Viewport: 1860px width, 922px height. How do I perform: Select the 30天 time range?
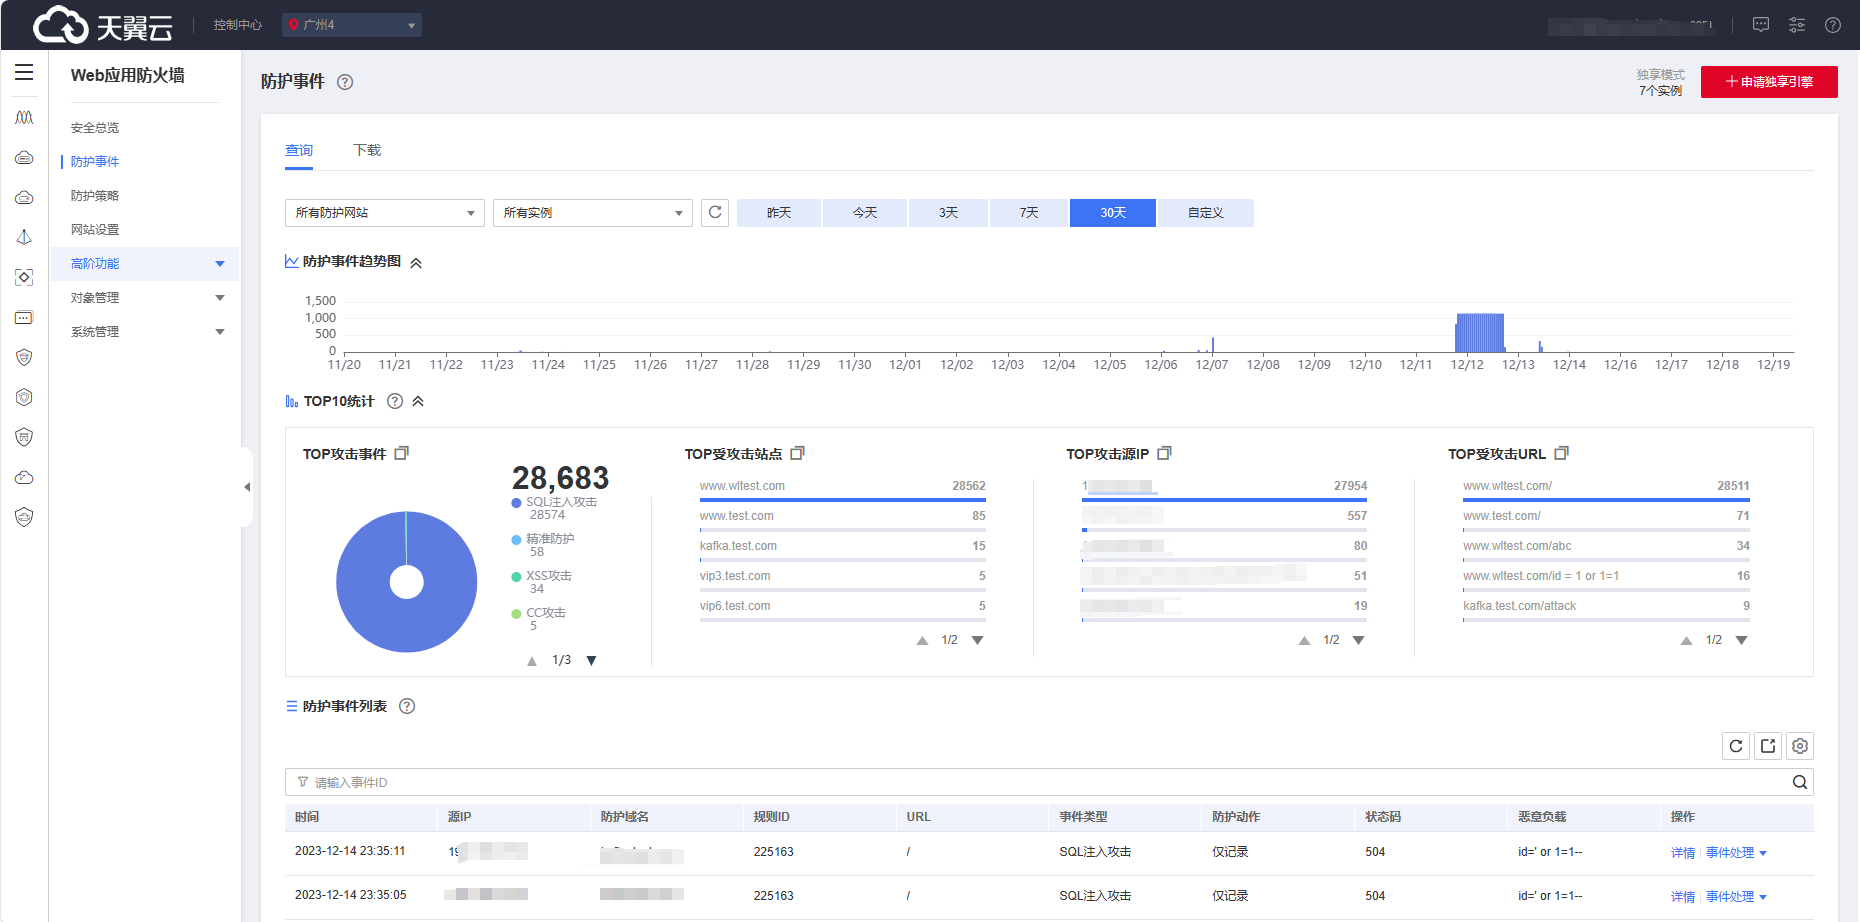tap(1112, 213)
